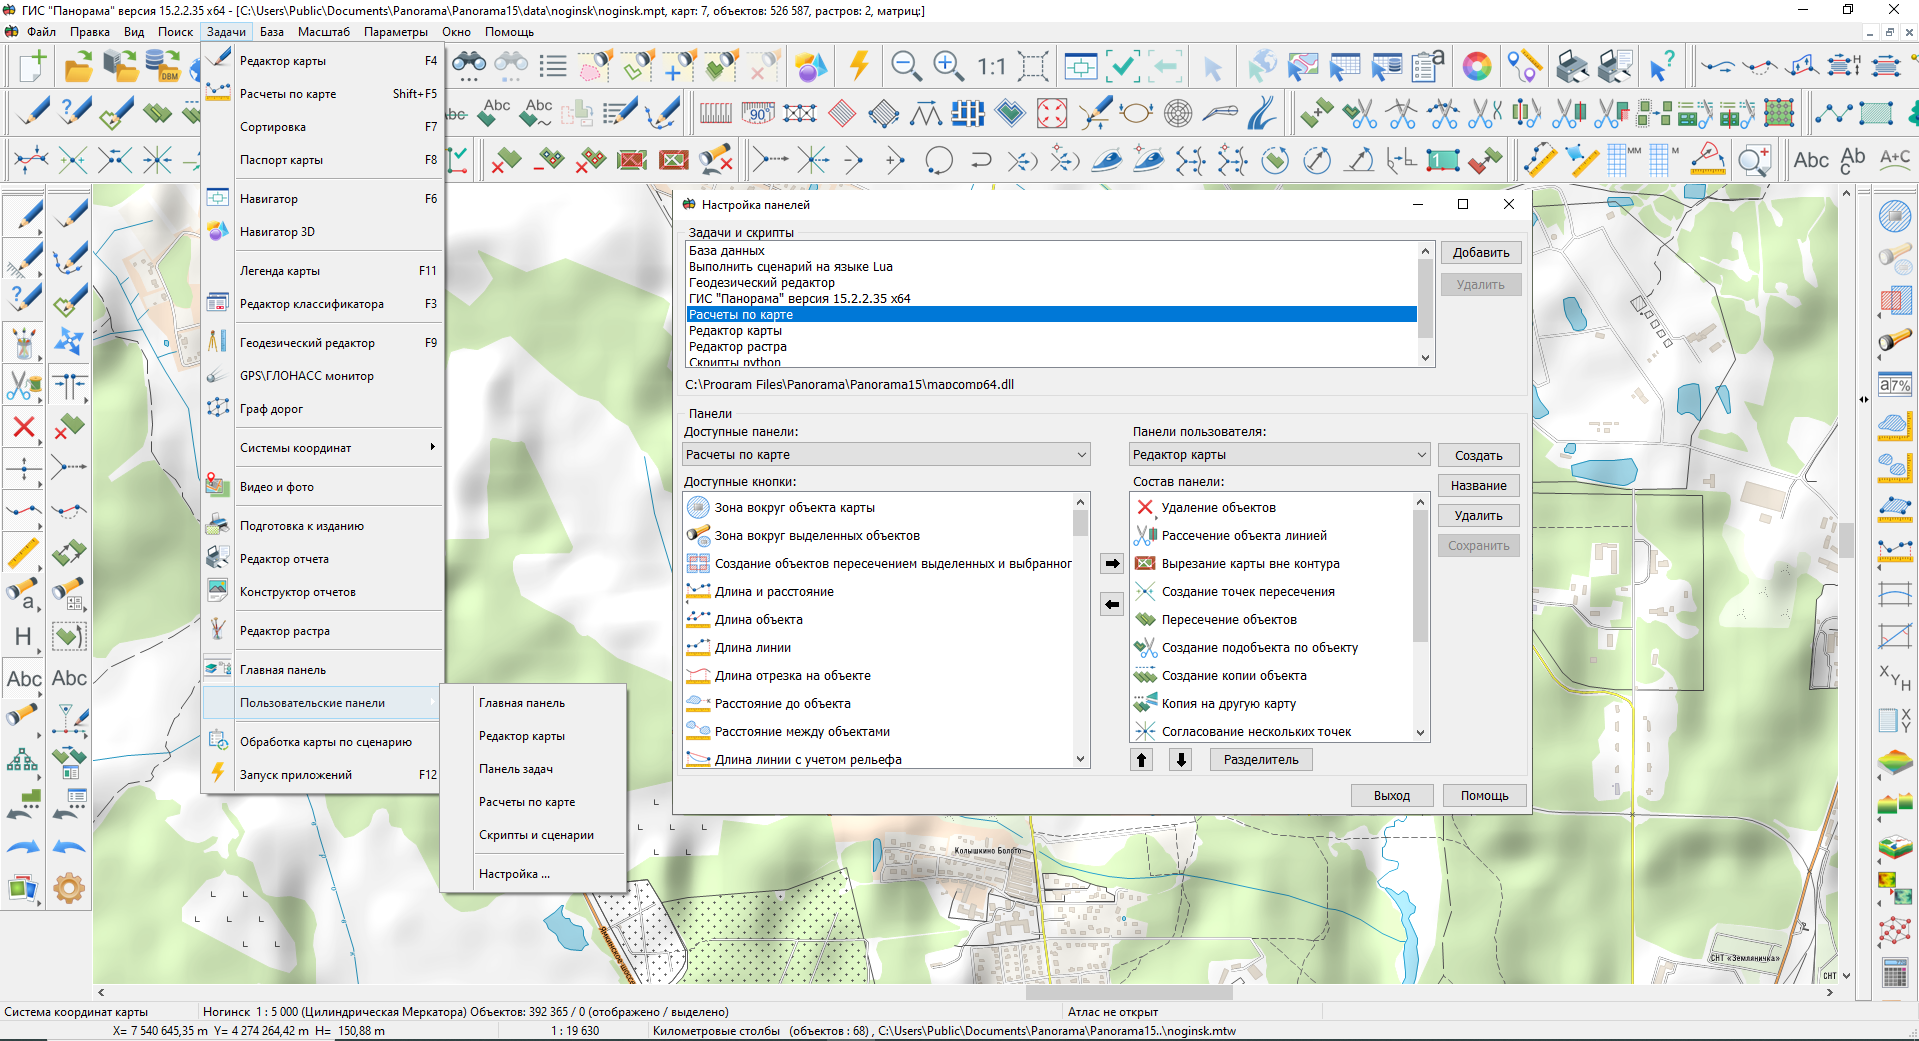Click the color wheel palette icon
The image size is (1919, 1041).
1476,67
